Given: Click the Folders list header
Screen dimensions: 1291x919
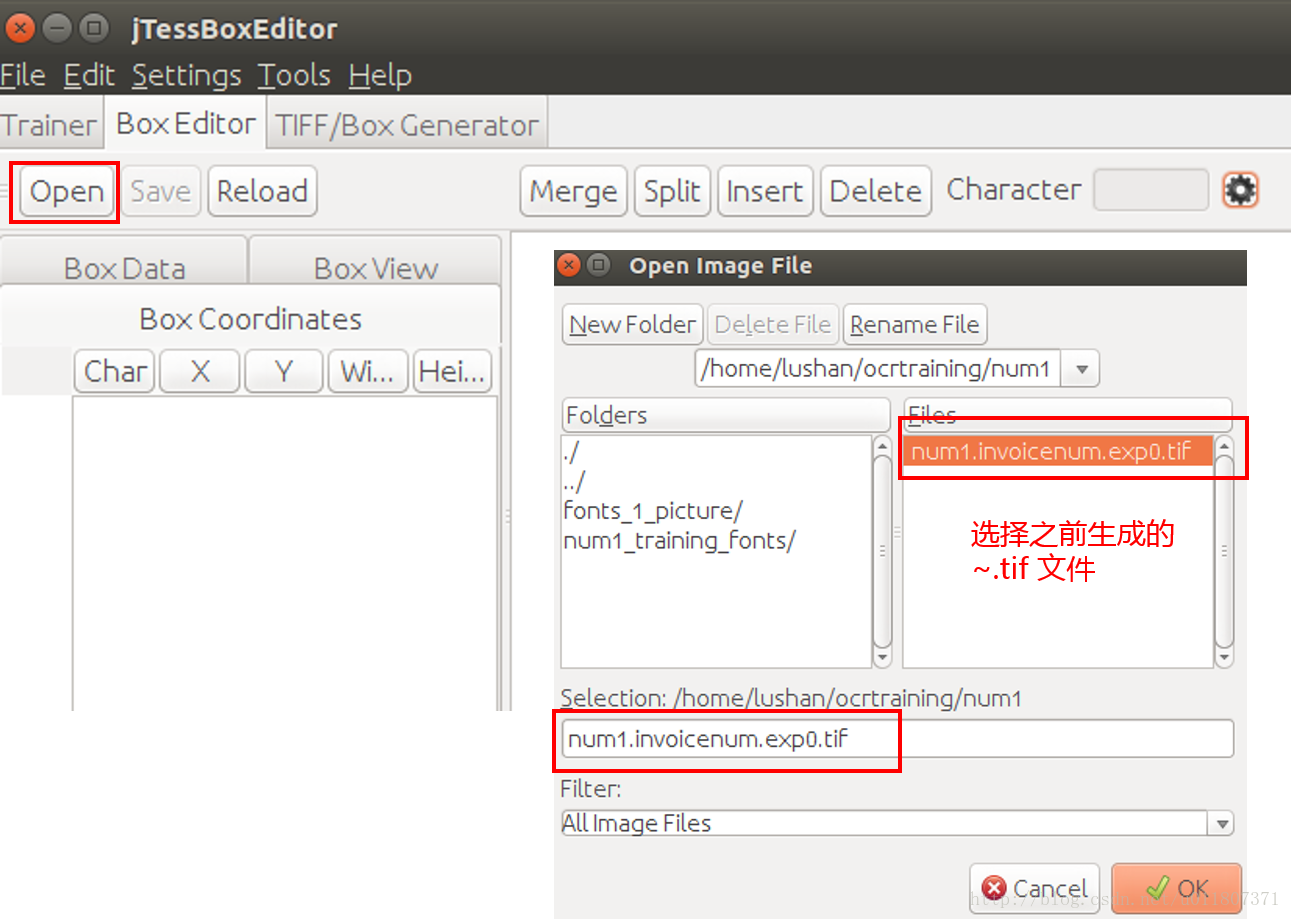Looking at the screenshot, I should 725,415.
